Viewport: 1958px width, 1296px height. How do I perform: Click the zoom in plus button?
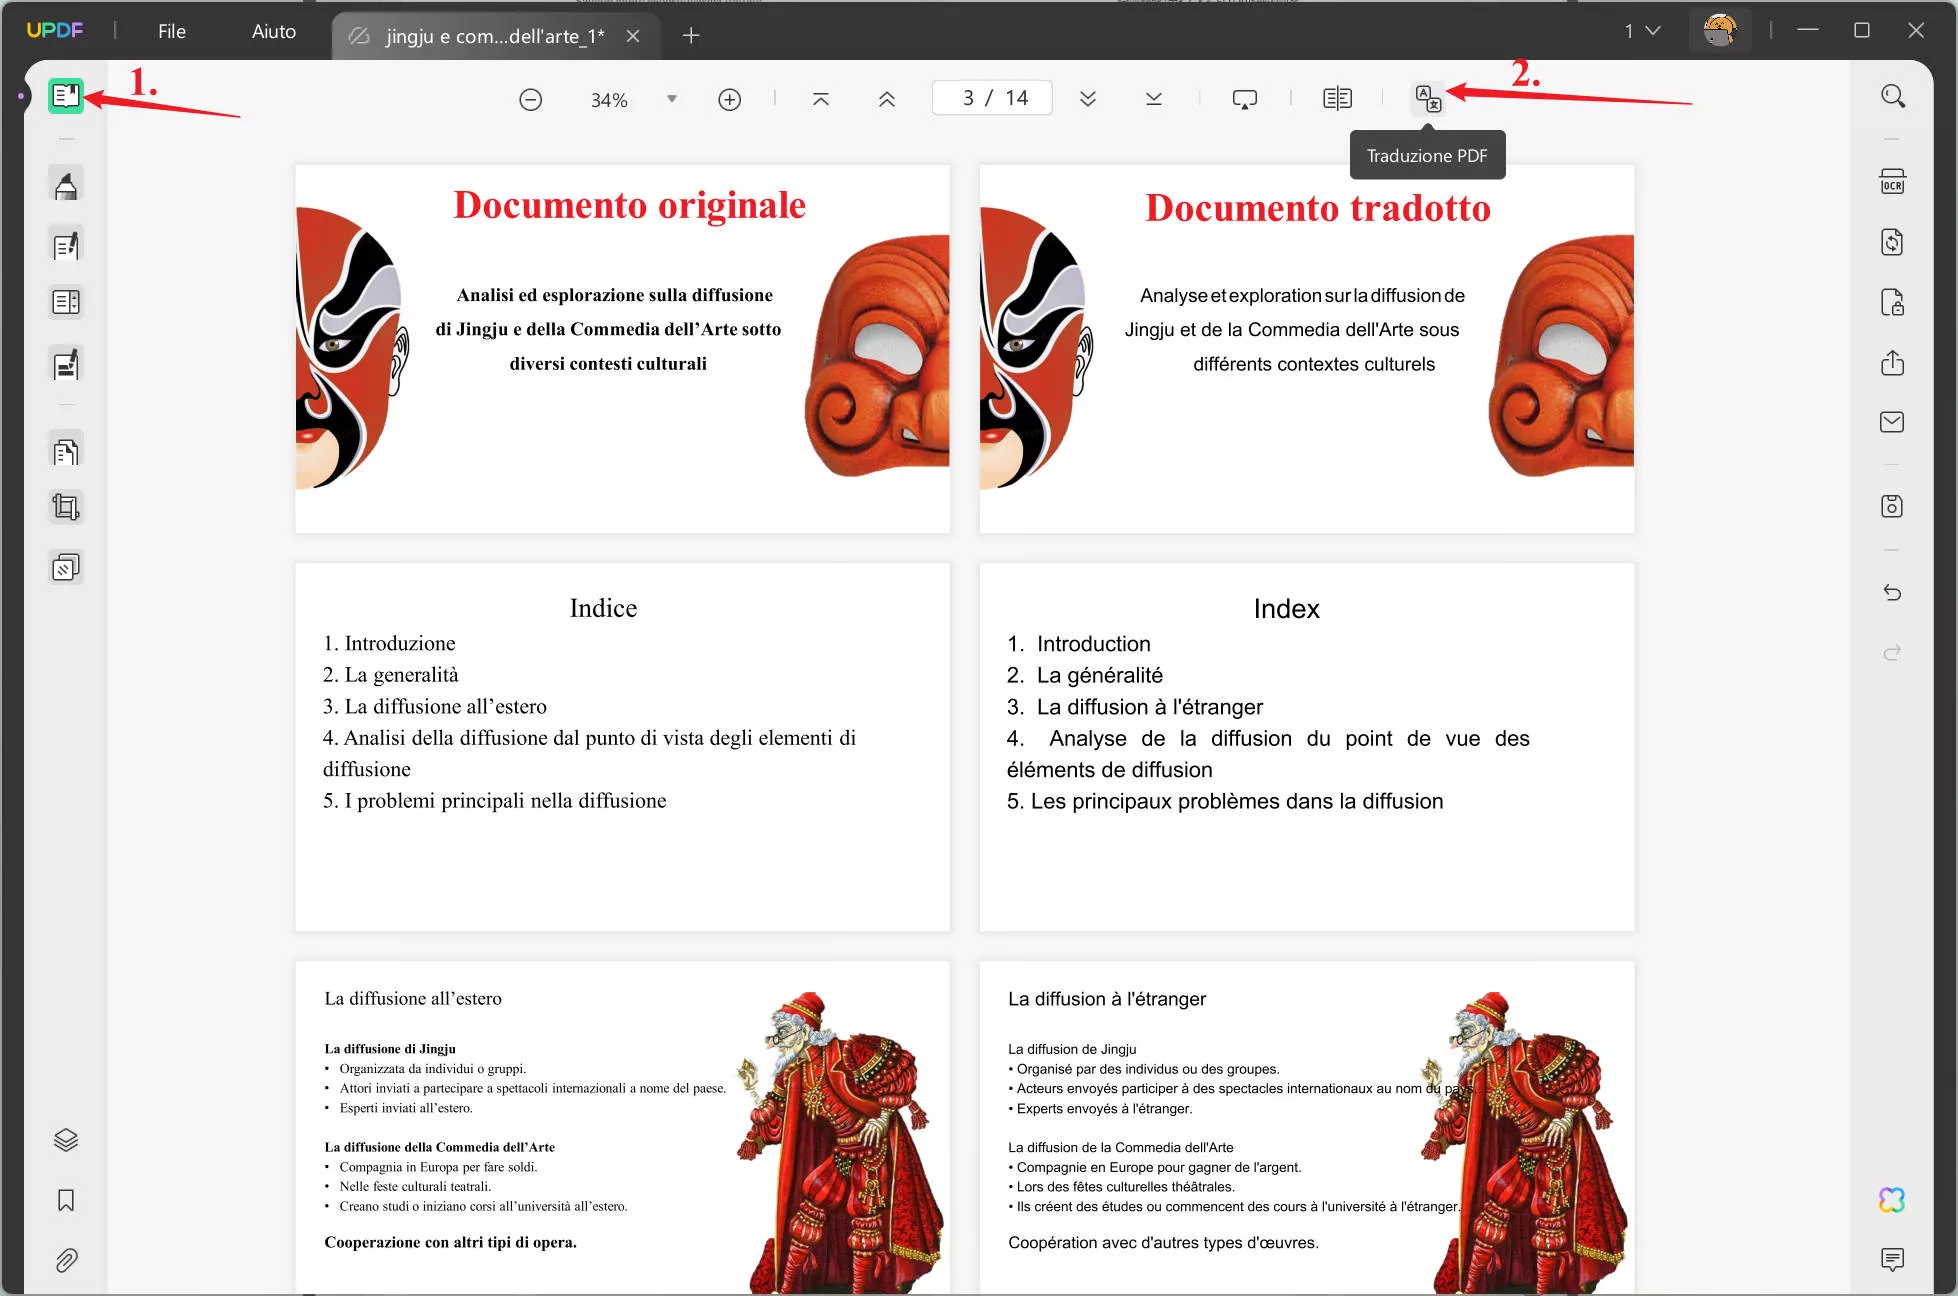click(730, 99)
